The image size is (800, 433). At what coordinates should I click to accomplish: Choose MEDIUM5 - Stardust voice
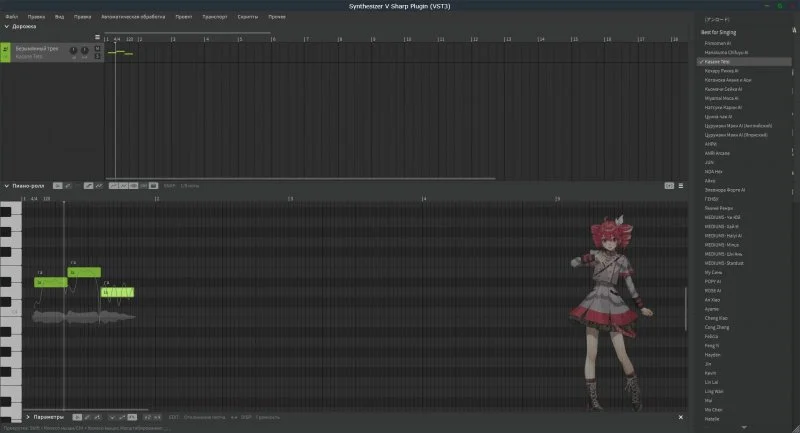click(x=724, y=263)
